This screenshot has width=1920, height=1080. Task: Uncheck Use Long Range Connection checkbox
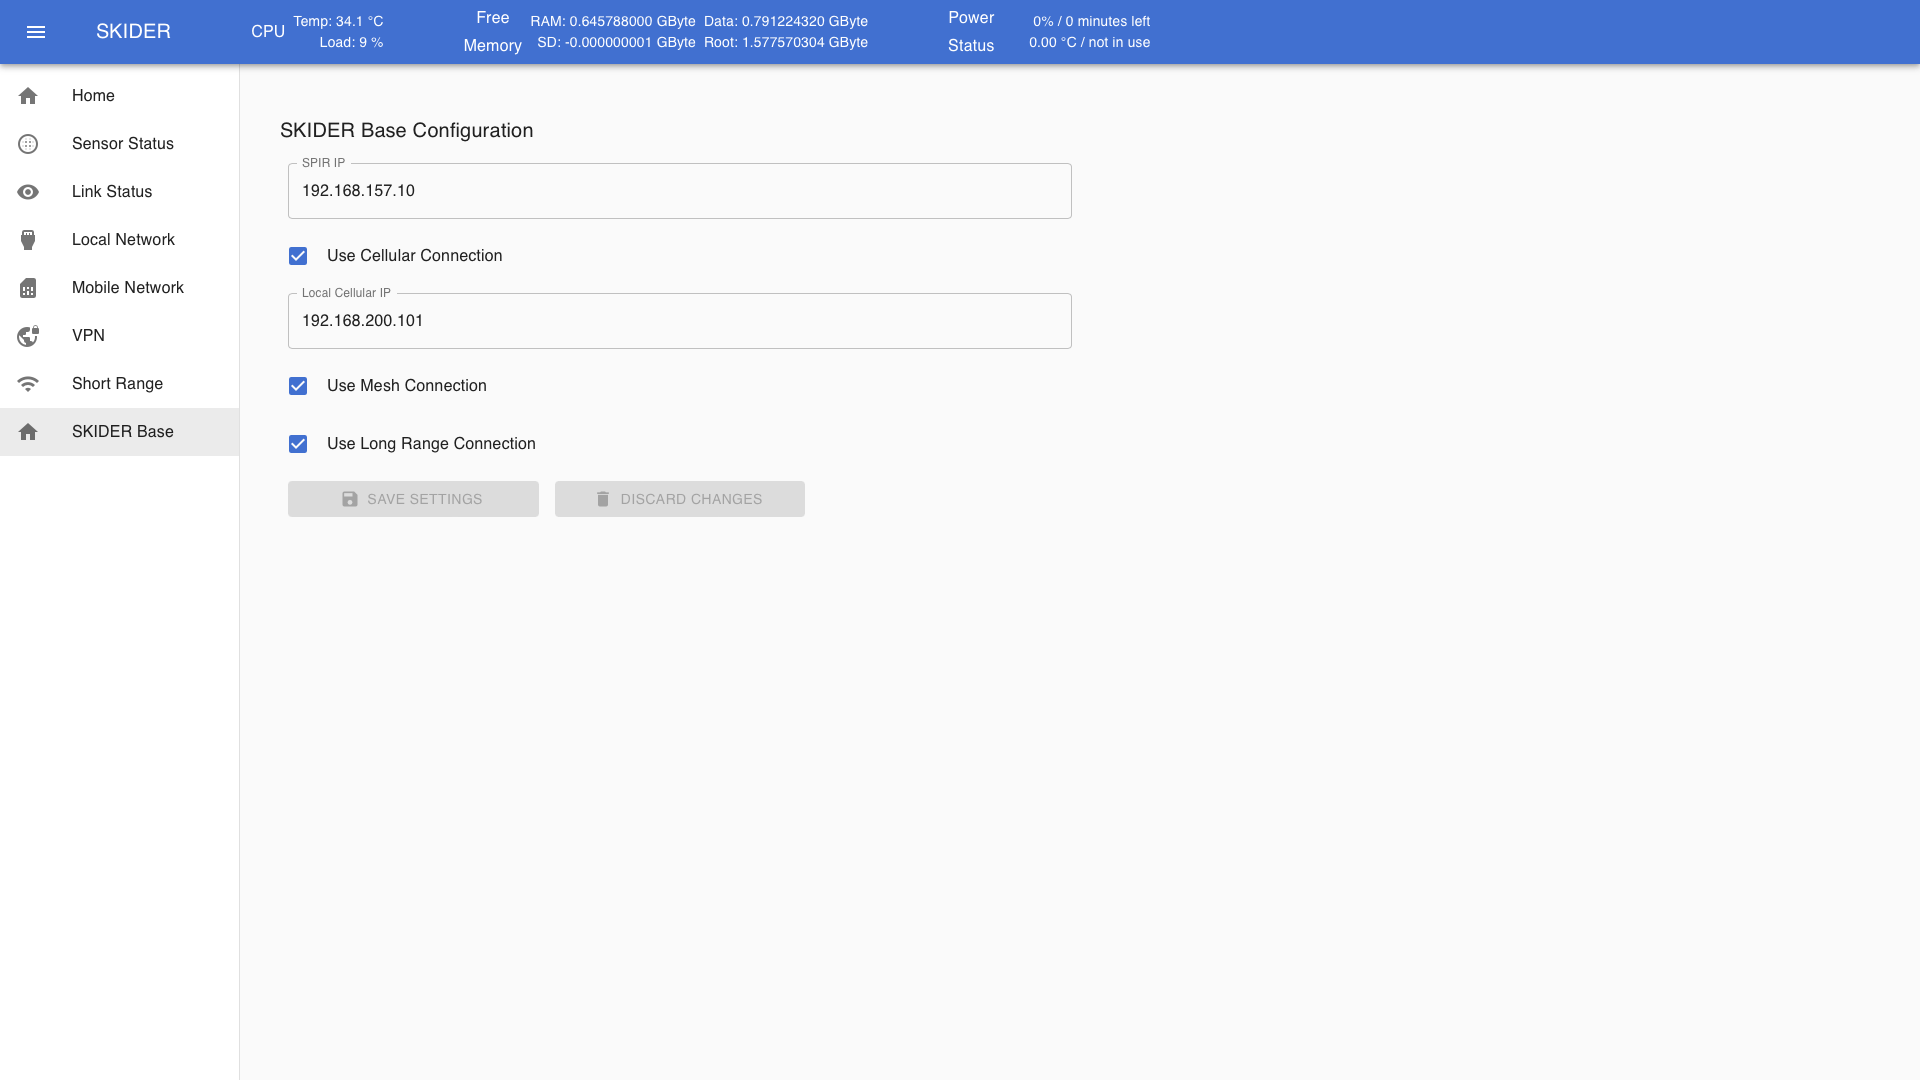tap(298, 444)
